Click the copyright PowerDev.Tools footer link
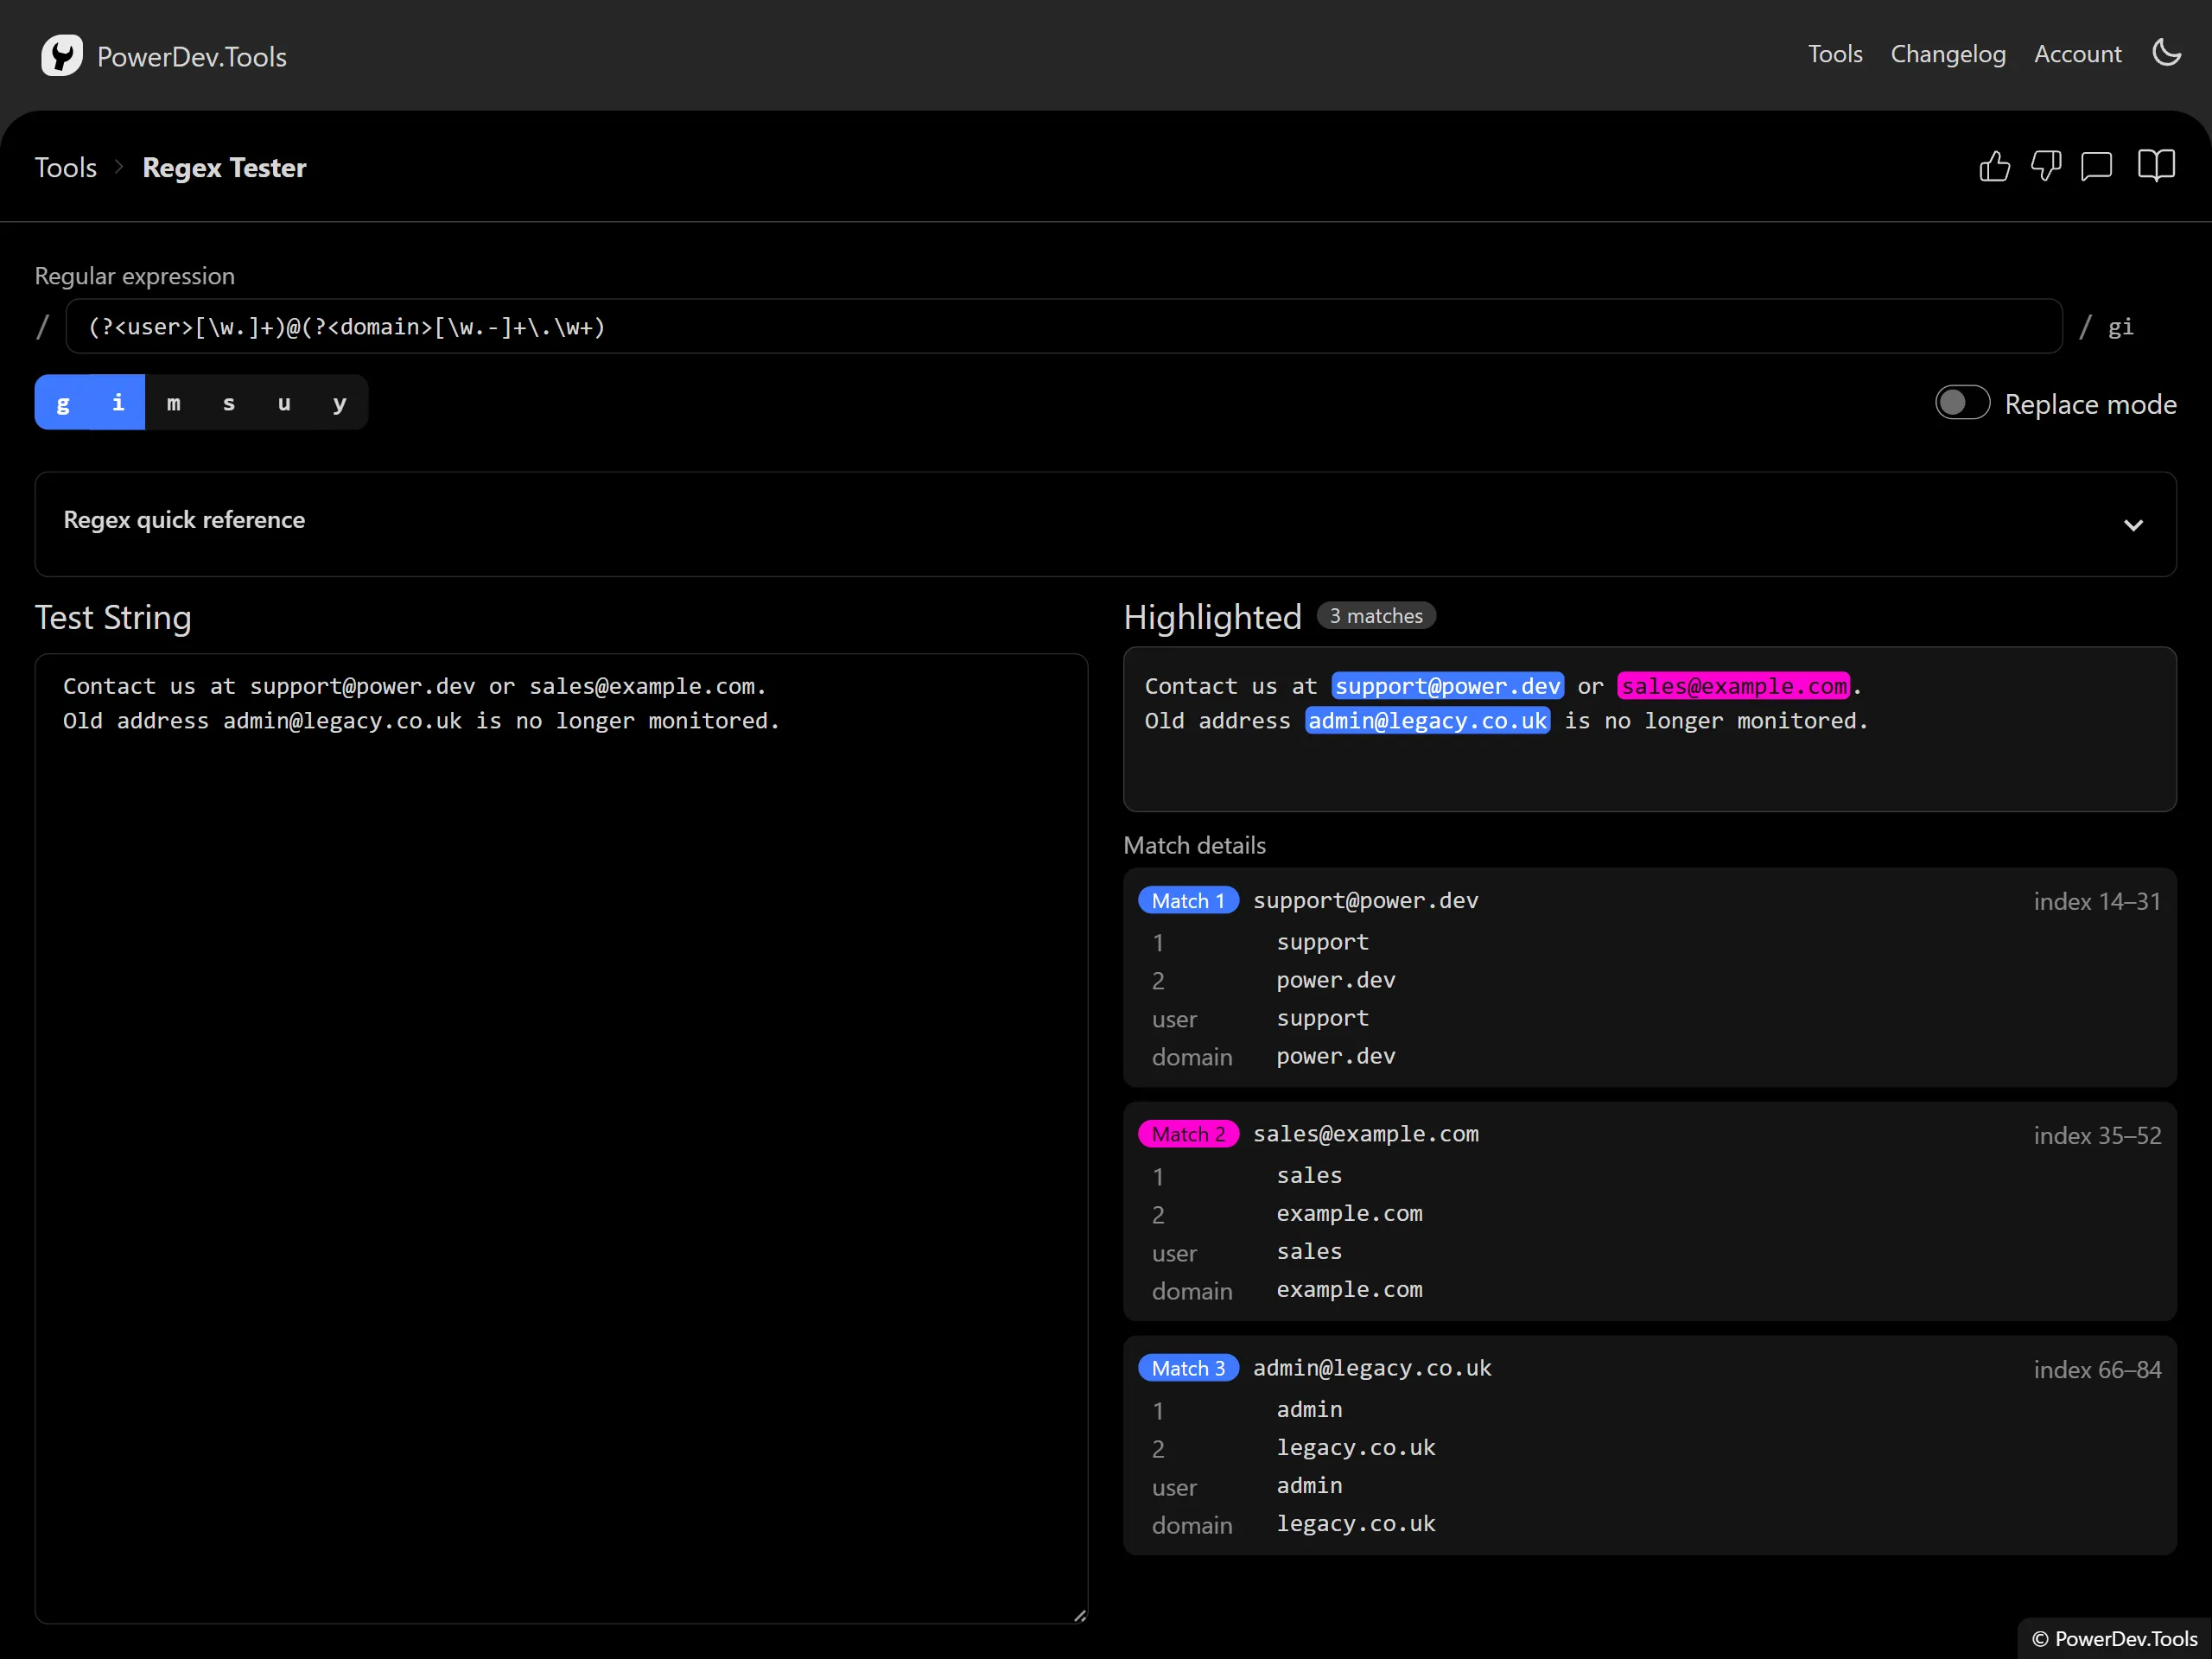This screenshot has width=2212, height=1659. 2114,1638
